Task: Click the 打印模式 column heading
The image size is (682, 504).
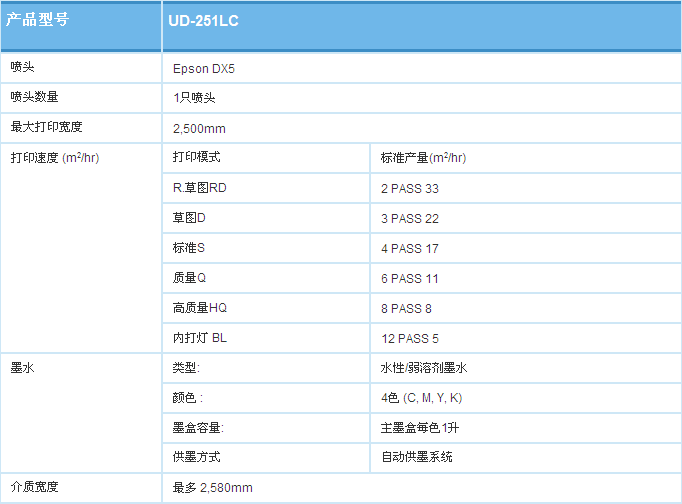Action: pos(196,158)
